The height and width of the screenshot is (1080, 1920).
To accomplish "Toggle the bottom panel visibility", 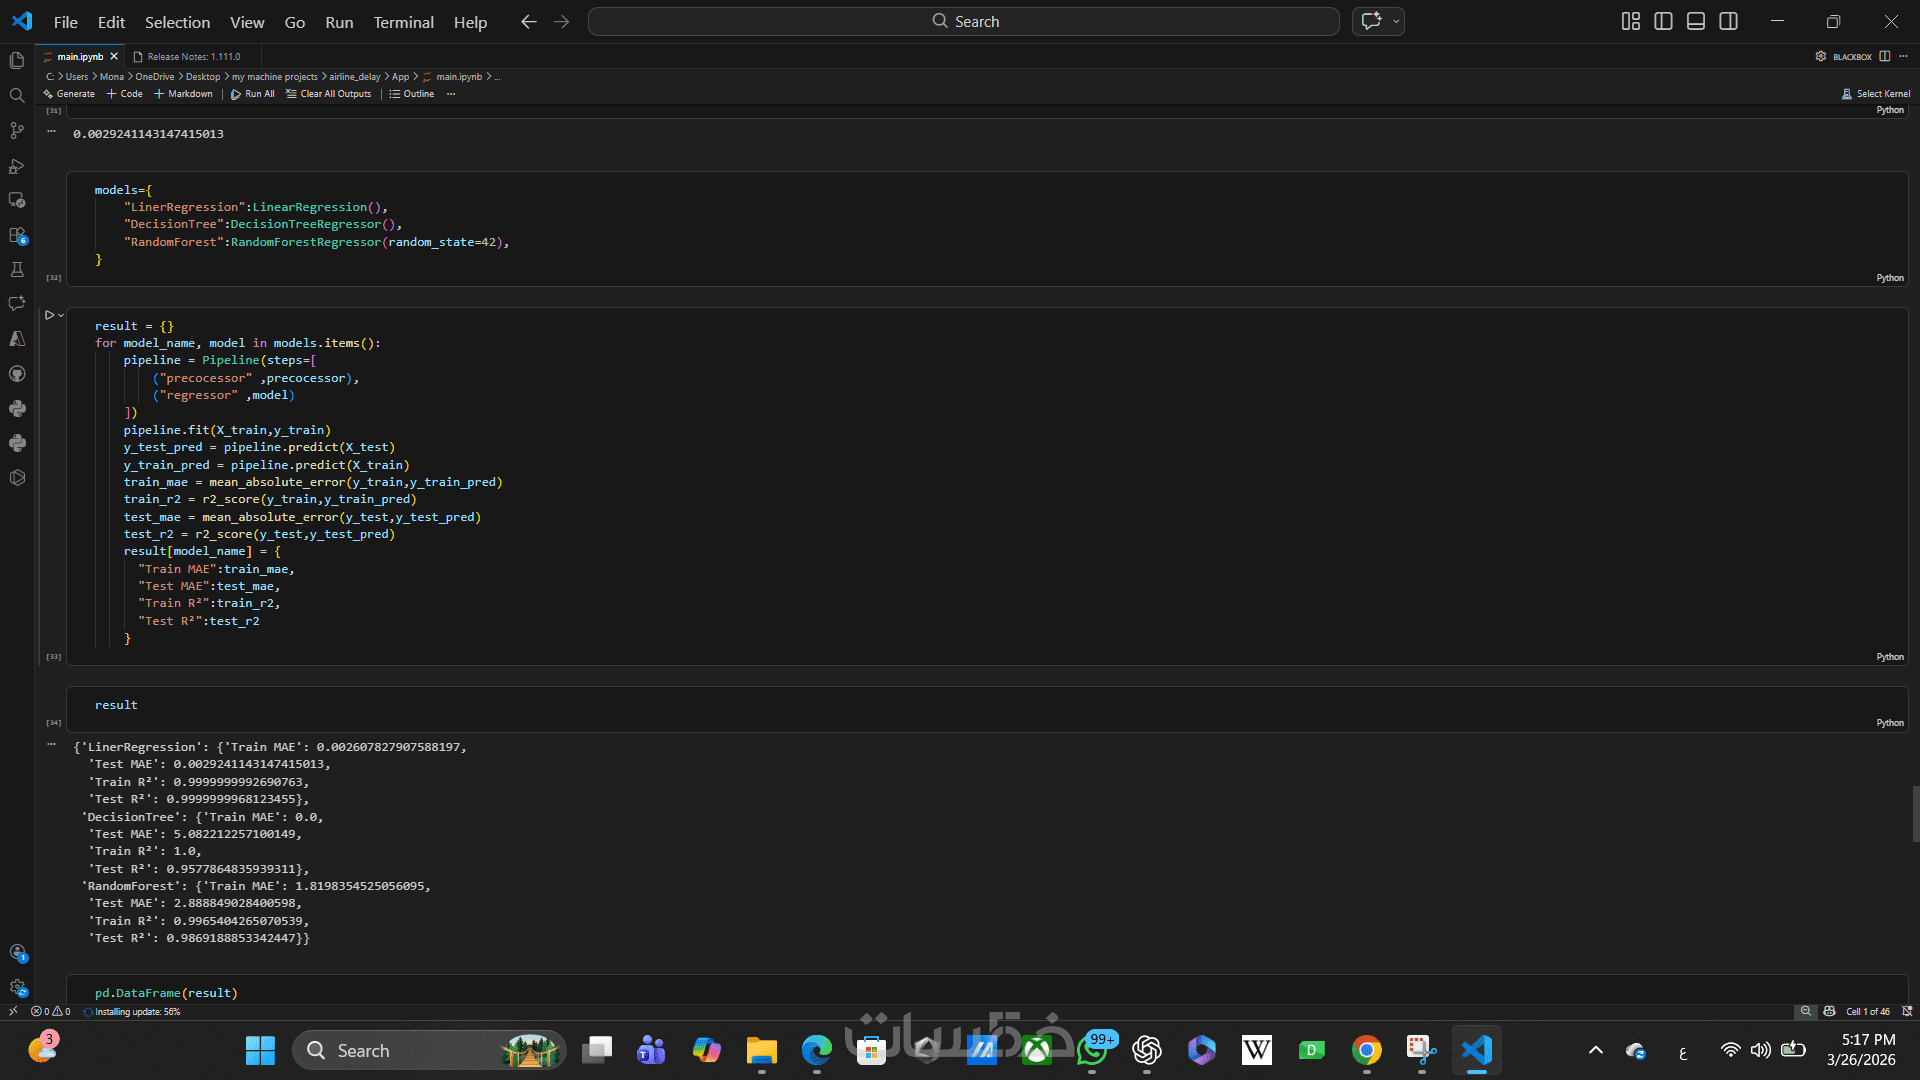I will click(x=1696, y=21).
